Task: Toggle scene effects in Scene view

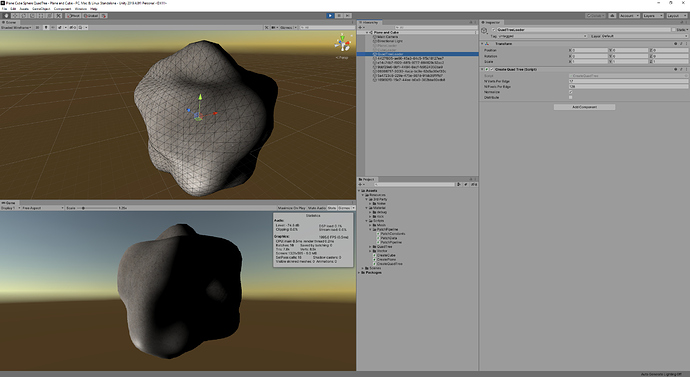Action: [60, 27]
